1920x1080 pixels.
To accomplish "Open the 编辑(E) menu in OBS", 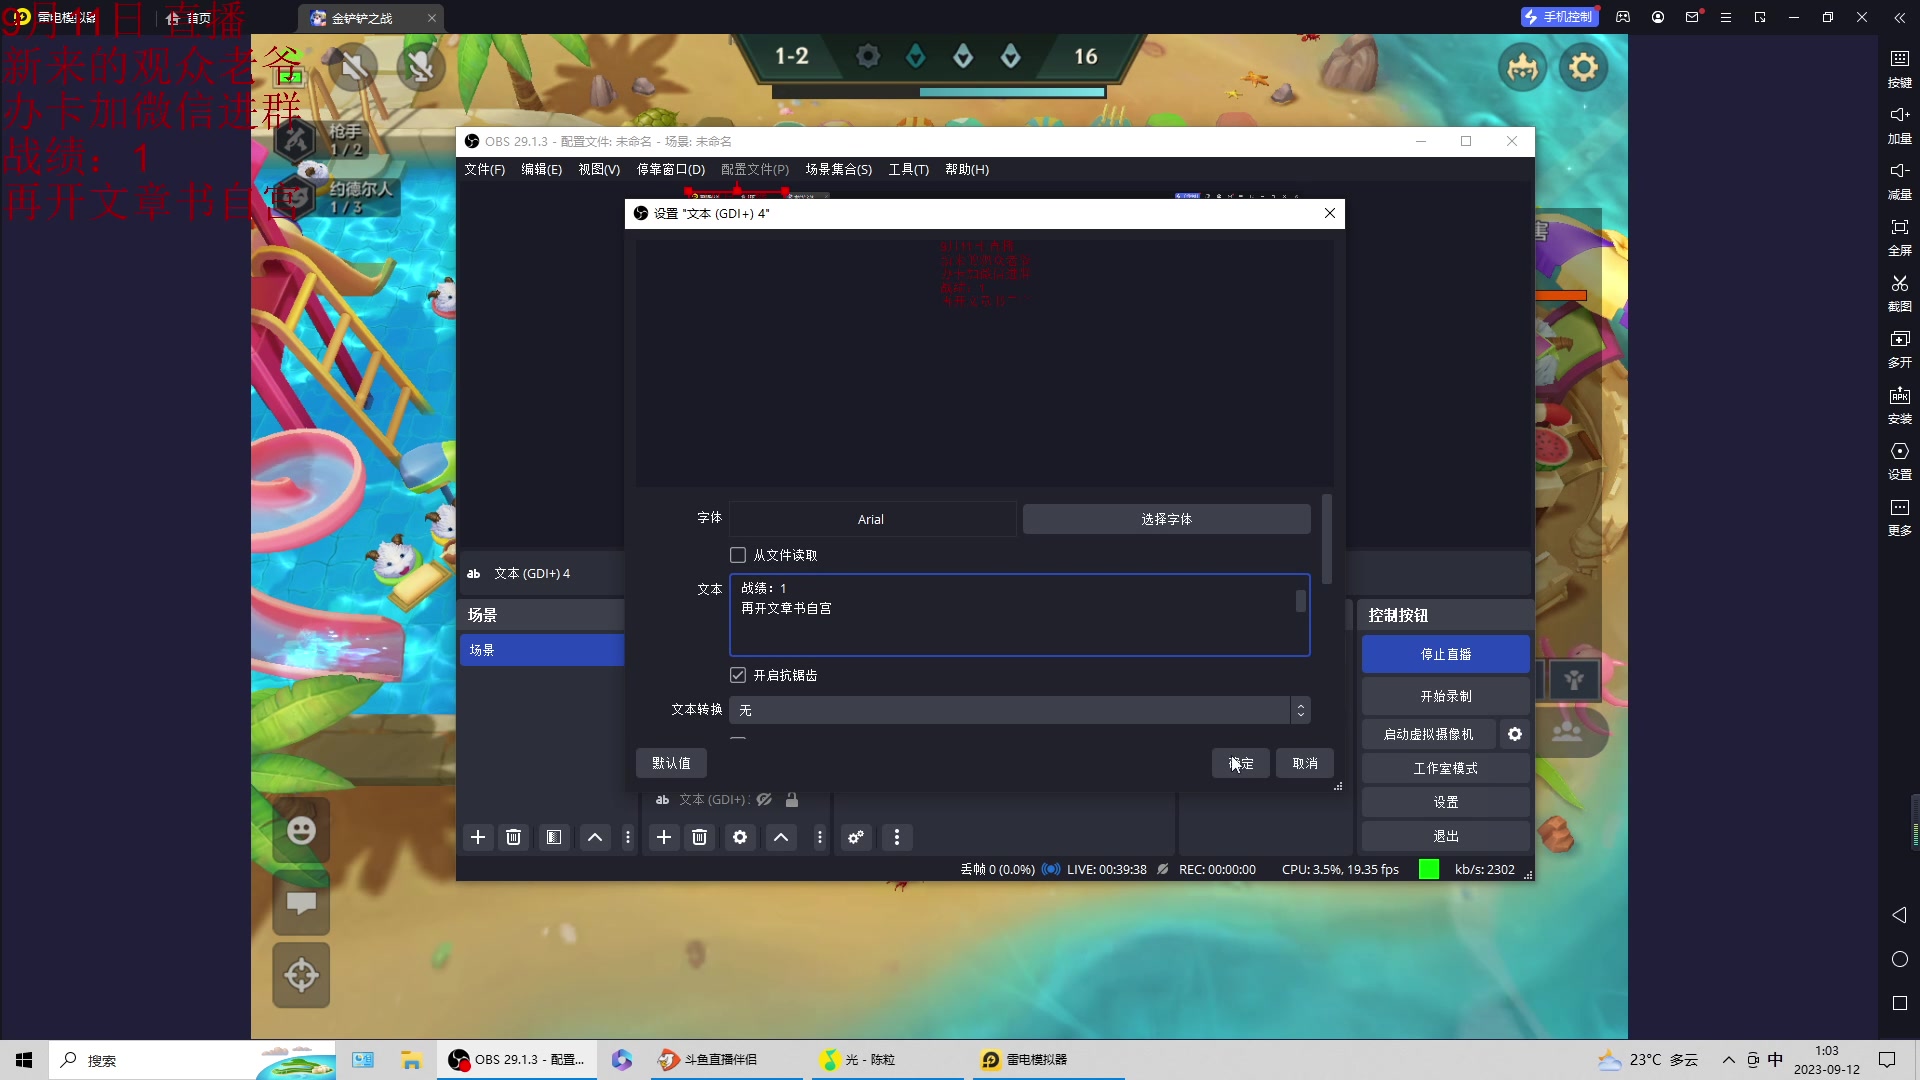I will pyautogui.click(x=541, y=169).
